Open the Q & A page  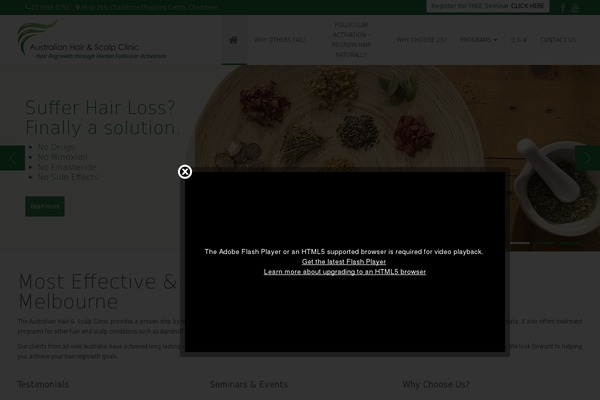pos(518,40)
